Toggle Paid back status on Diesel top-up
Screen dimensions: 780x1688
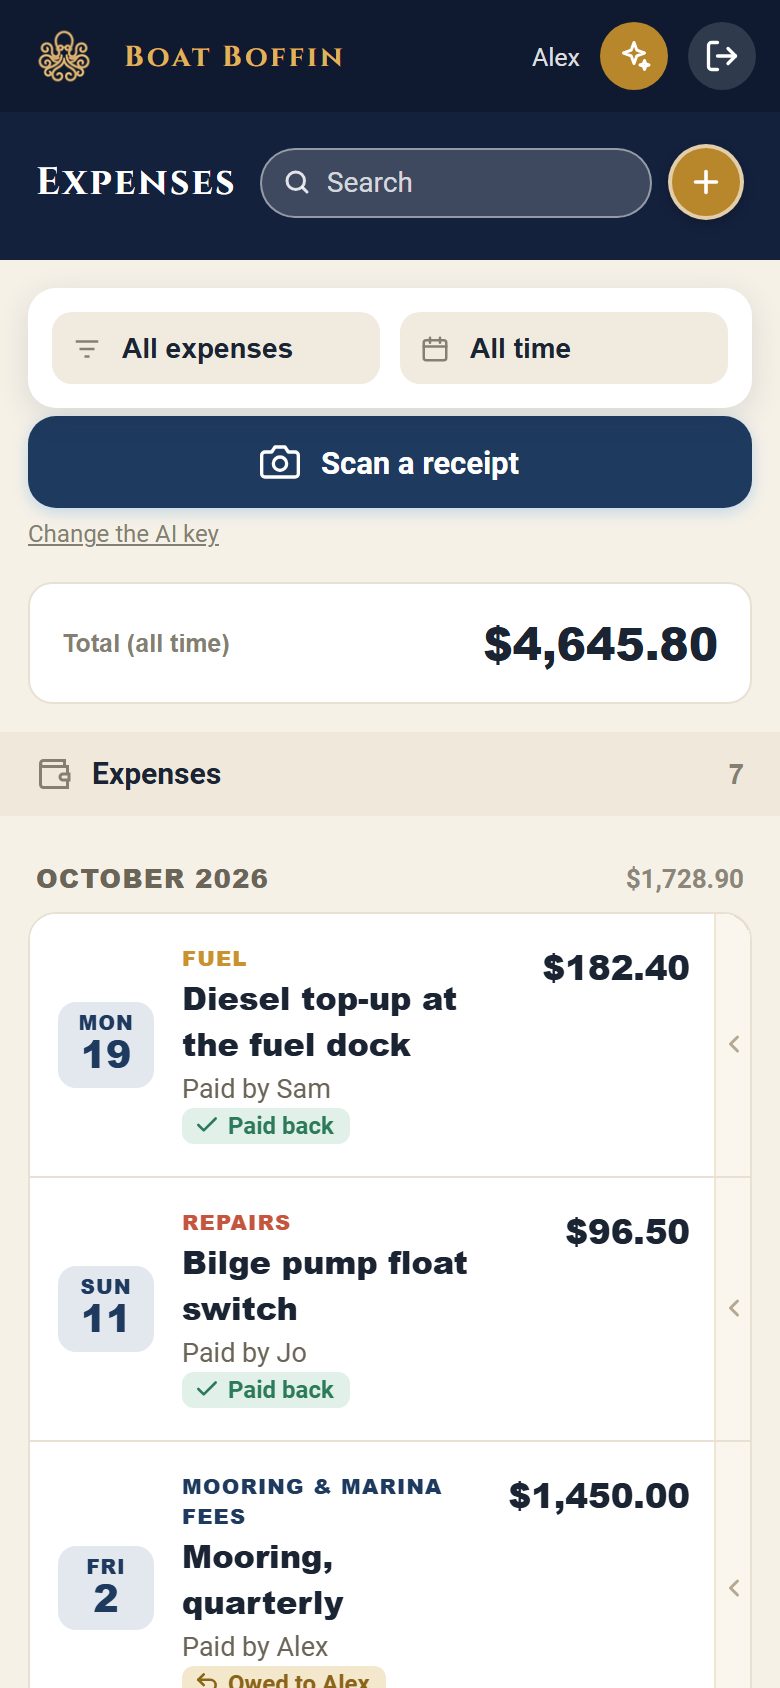coord(266,1126)
